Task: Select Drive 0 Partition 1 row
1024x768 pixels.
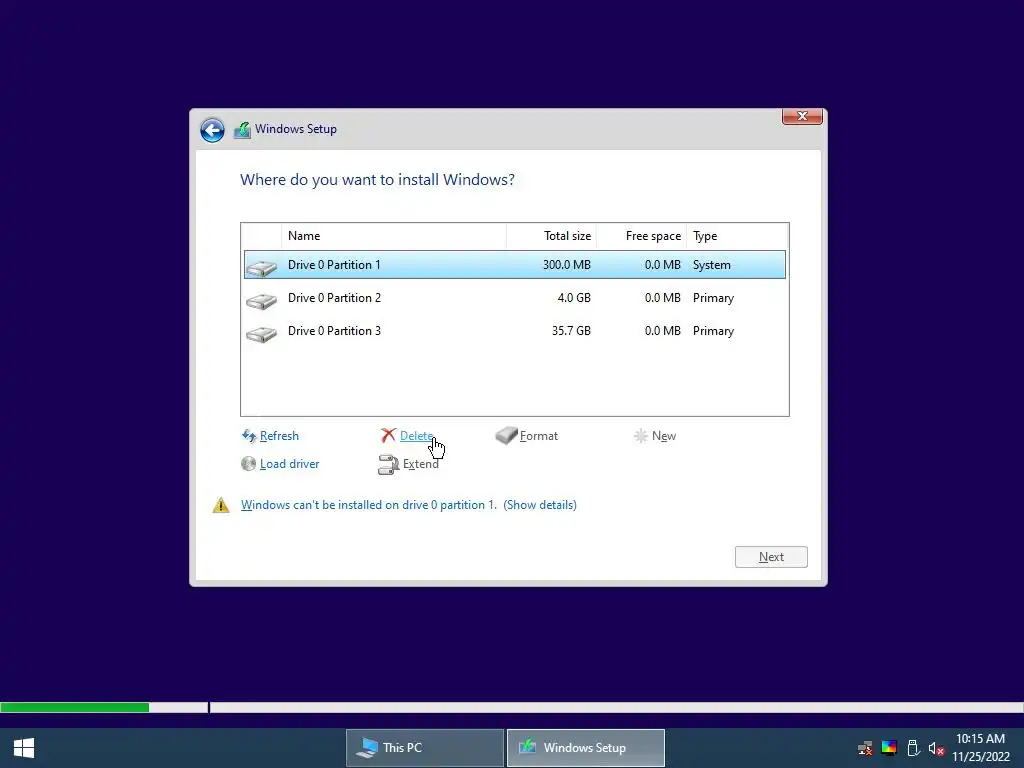Action: 515,264
